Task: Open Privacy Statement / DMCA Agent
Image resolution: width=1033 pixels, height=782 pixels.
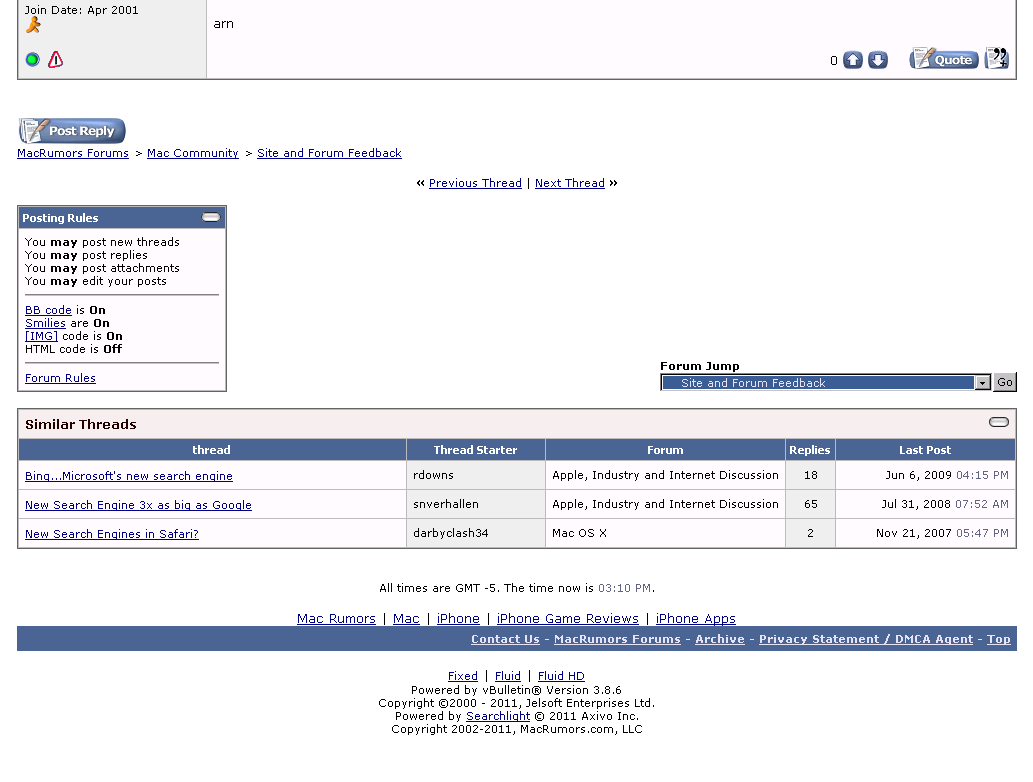Action: coord(866,639)
